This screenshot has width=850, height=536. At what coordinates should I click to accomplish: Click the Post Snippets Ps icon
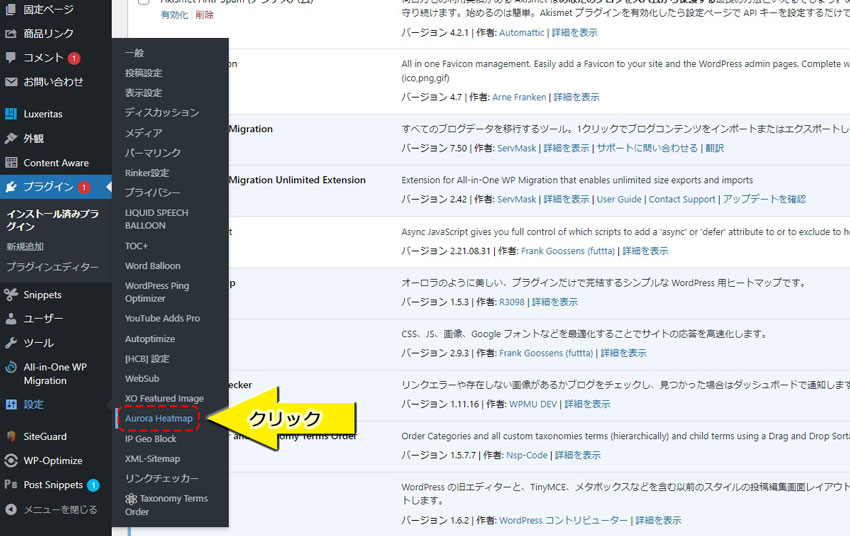(x=11, y=485)
